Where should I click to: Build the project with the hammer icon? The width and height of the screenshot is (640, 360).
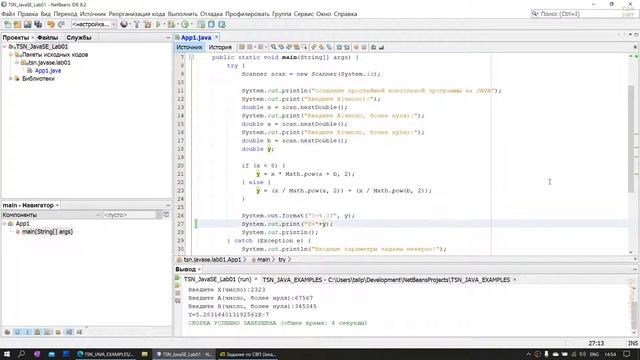coord(137,24)
